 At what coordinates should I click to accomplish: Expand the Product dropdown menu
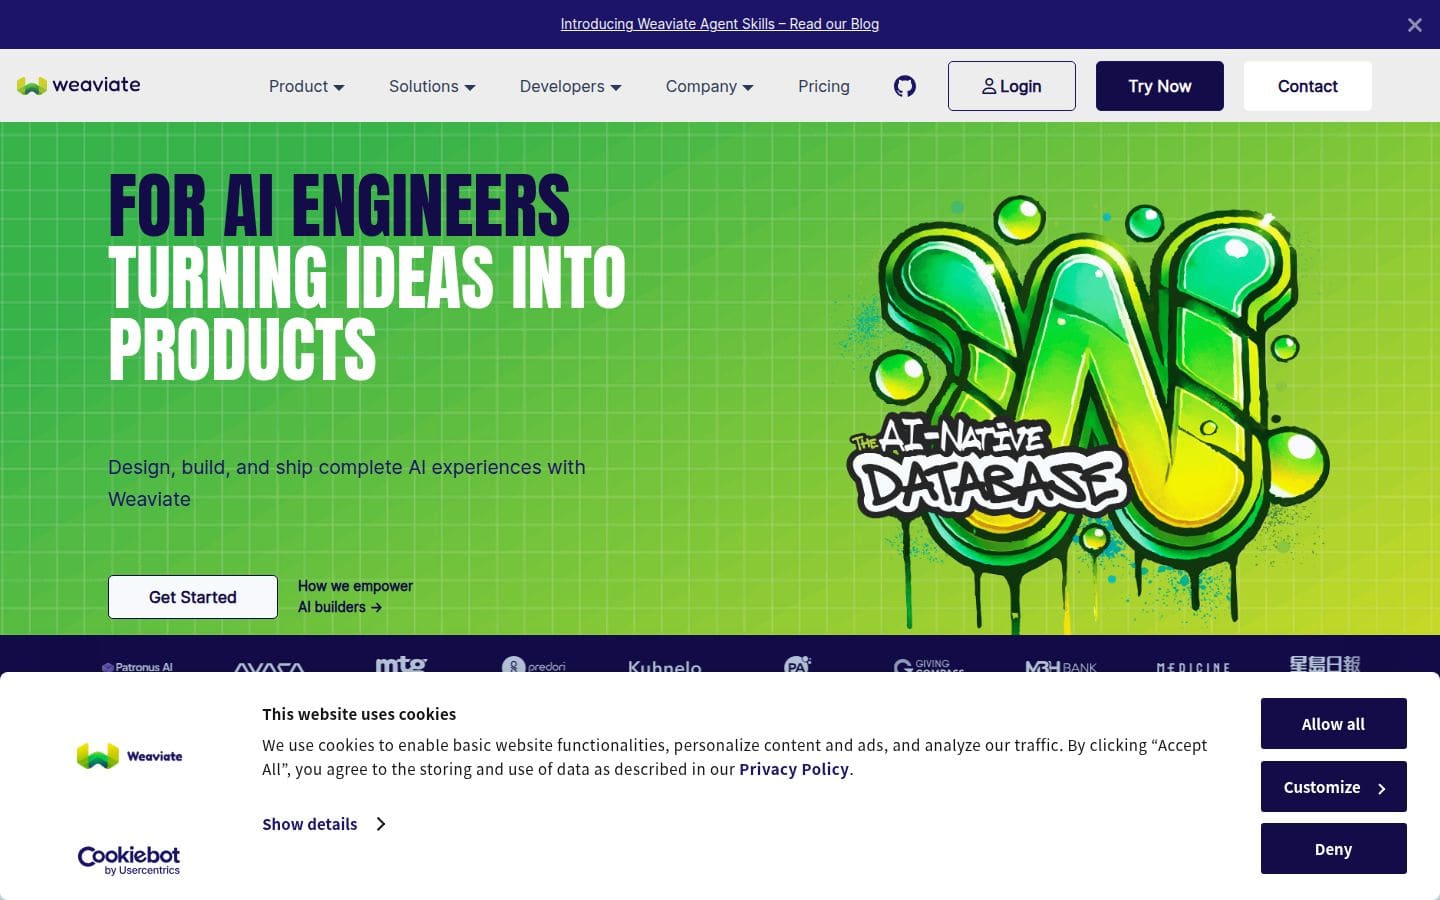pos(306,86)
